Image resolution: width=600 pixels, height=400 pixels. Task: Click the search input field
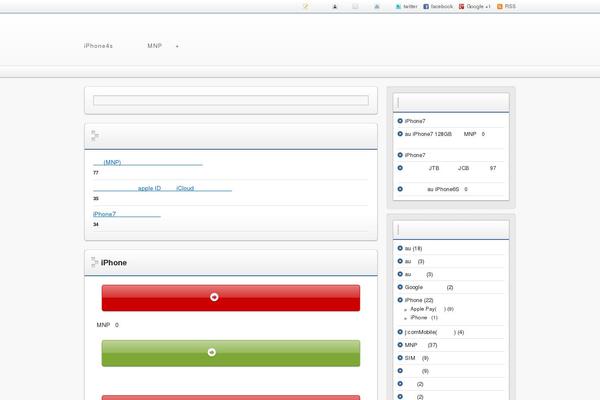point(231,100)
